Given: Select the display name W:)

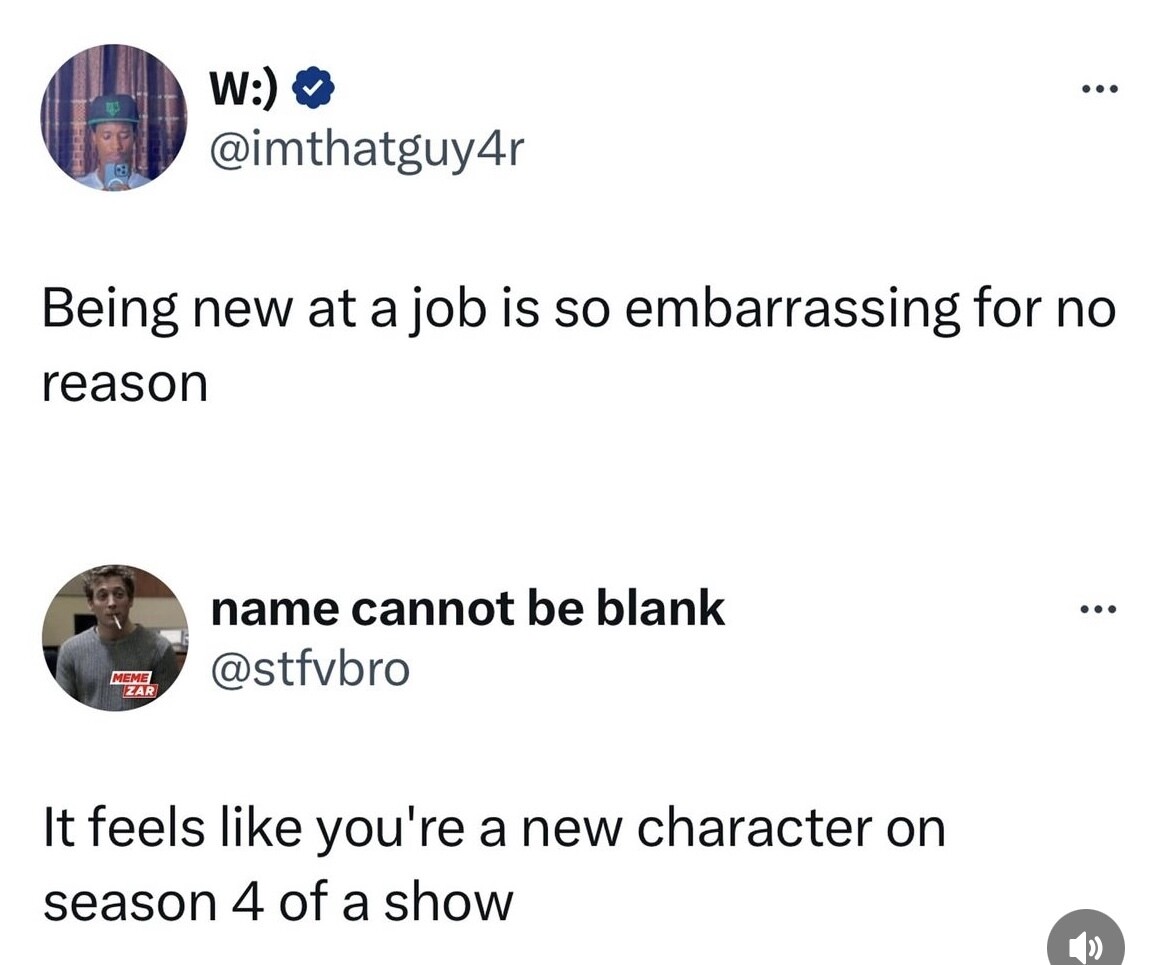Looking at the screenshot, I should tap(245, 88).
